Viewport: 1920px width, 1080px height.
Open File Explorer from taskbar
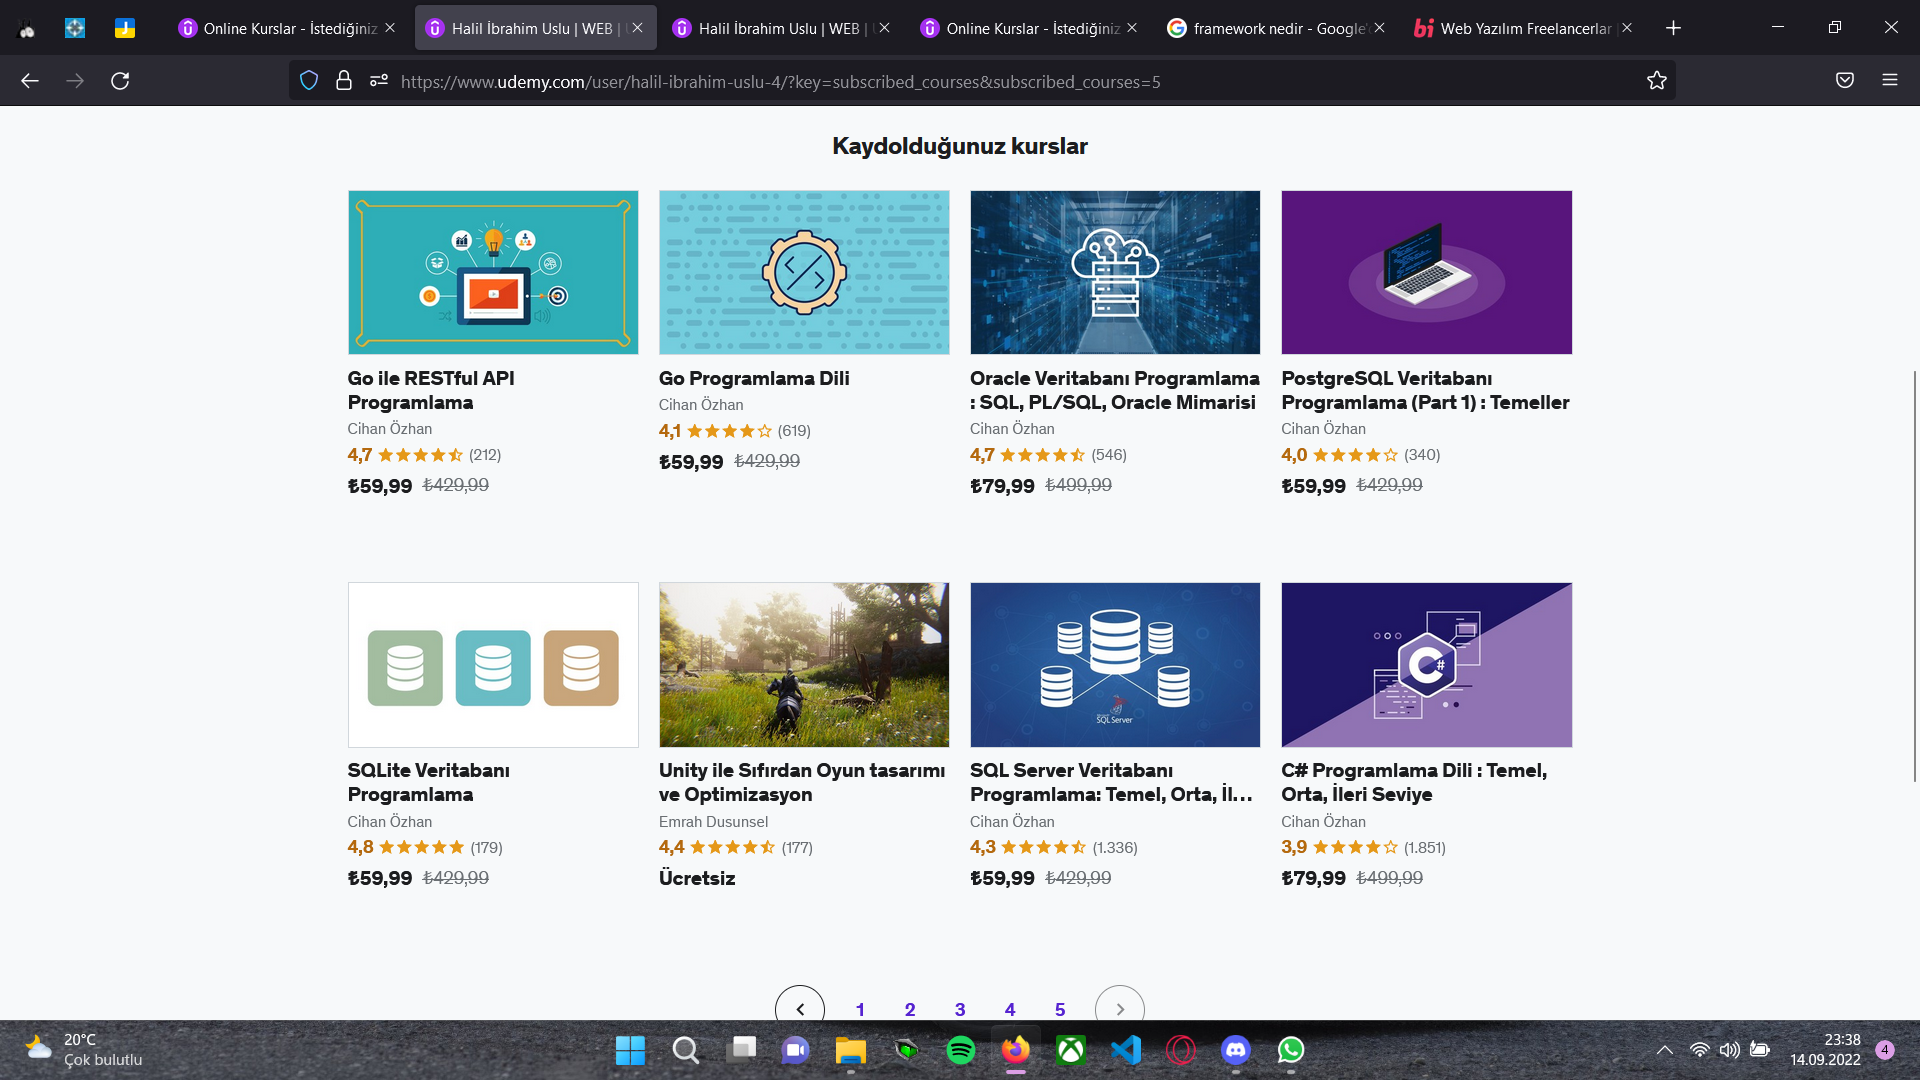(x=851, y=1050)
